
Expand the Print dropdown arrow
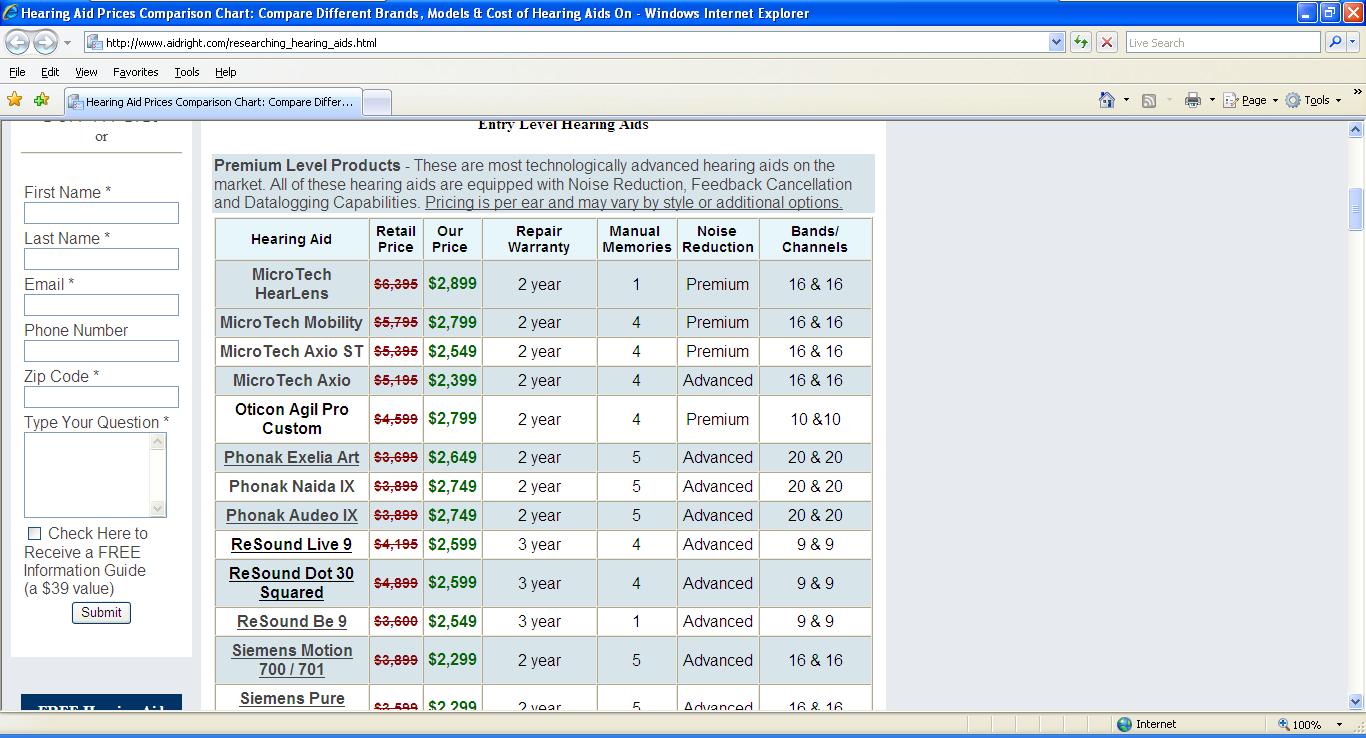[1212, 100]
